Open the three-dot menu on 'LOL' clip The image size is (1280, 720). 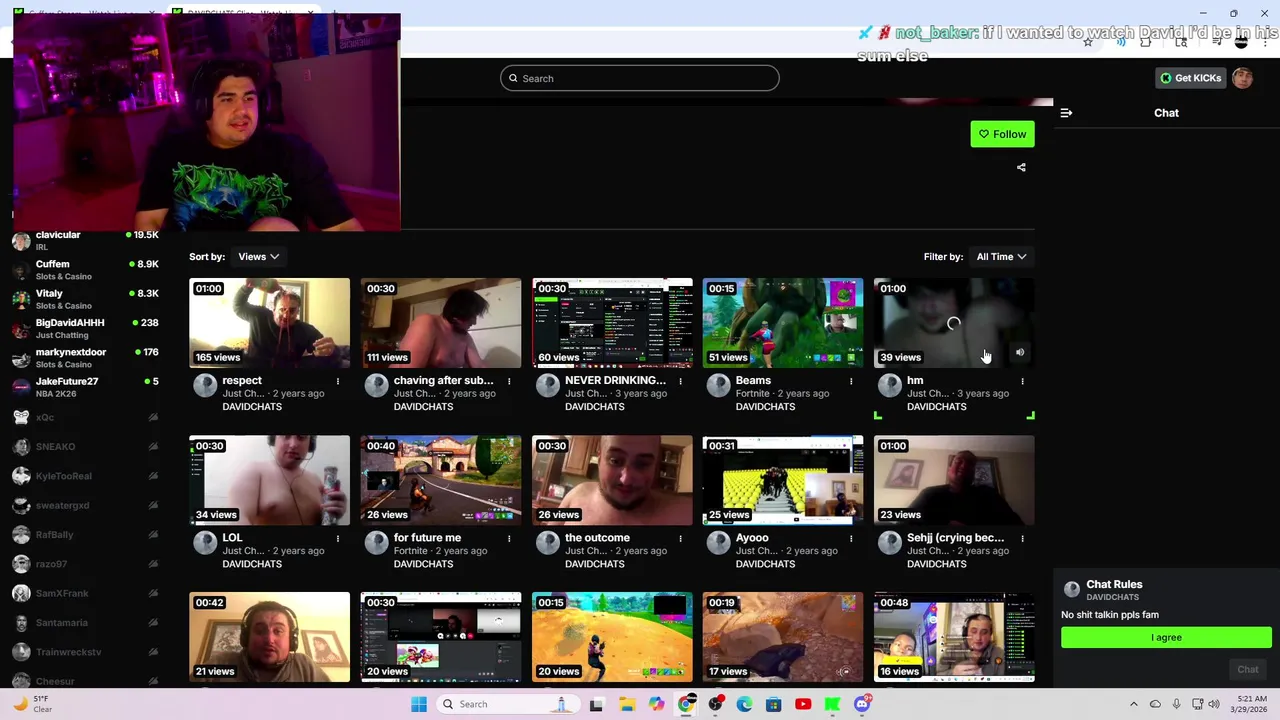[x=338, y=538]
